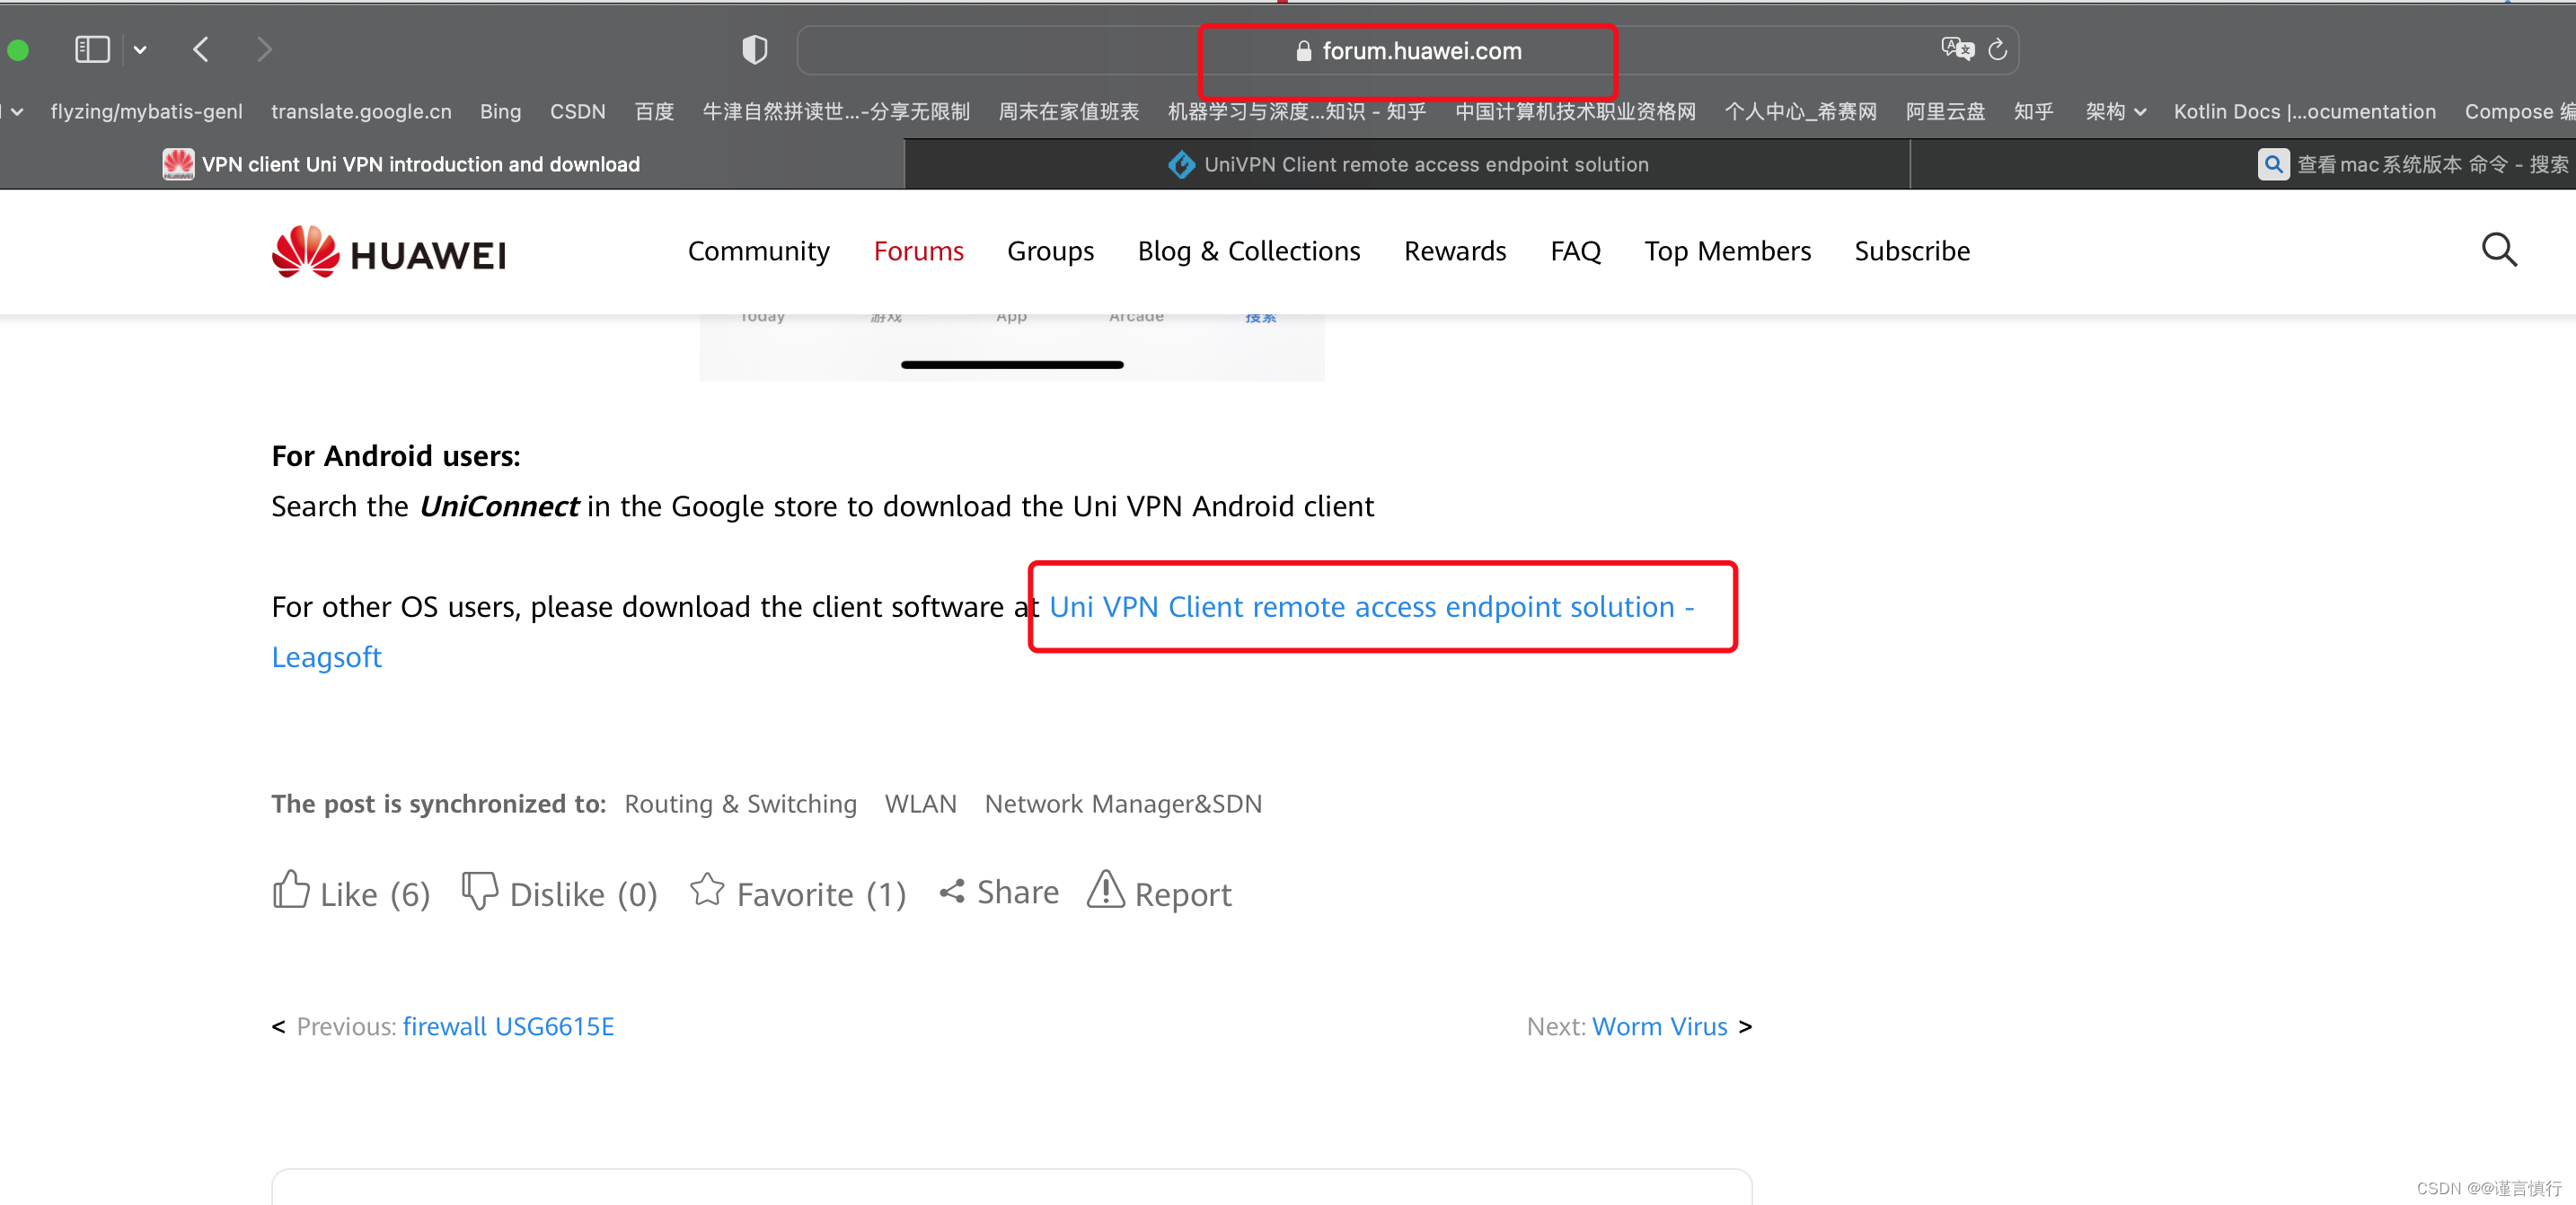The height and width of the screenshot is (1205, 2576).
Task: Expand the sidebar options chevron
Action: point(140,49)
